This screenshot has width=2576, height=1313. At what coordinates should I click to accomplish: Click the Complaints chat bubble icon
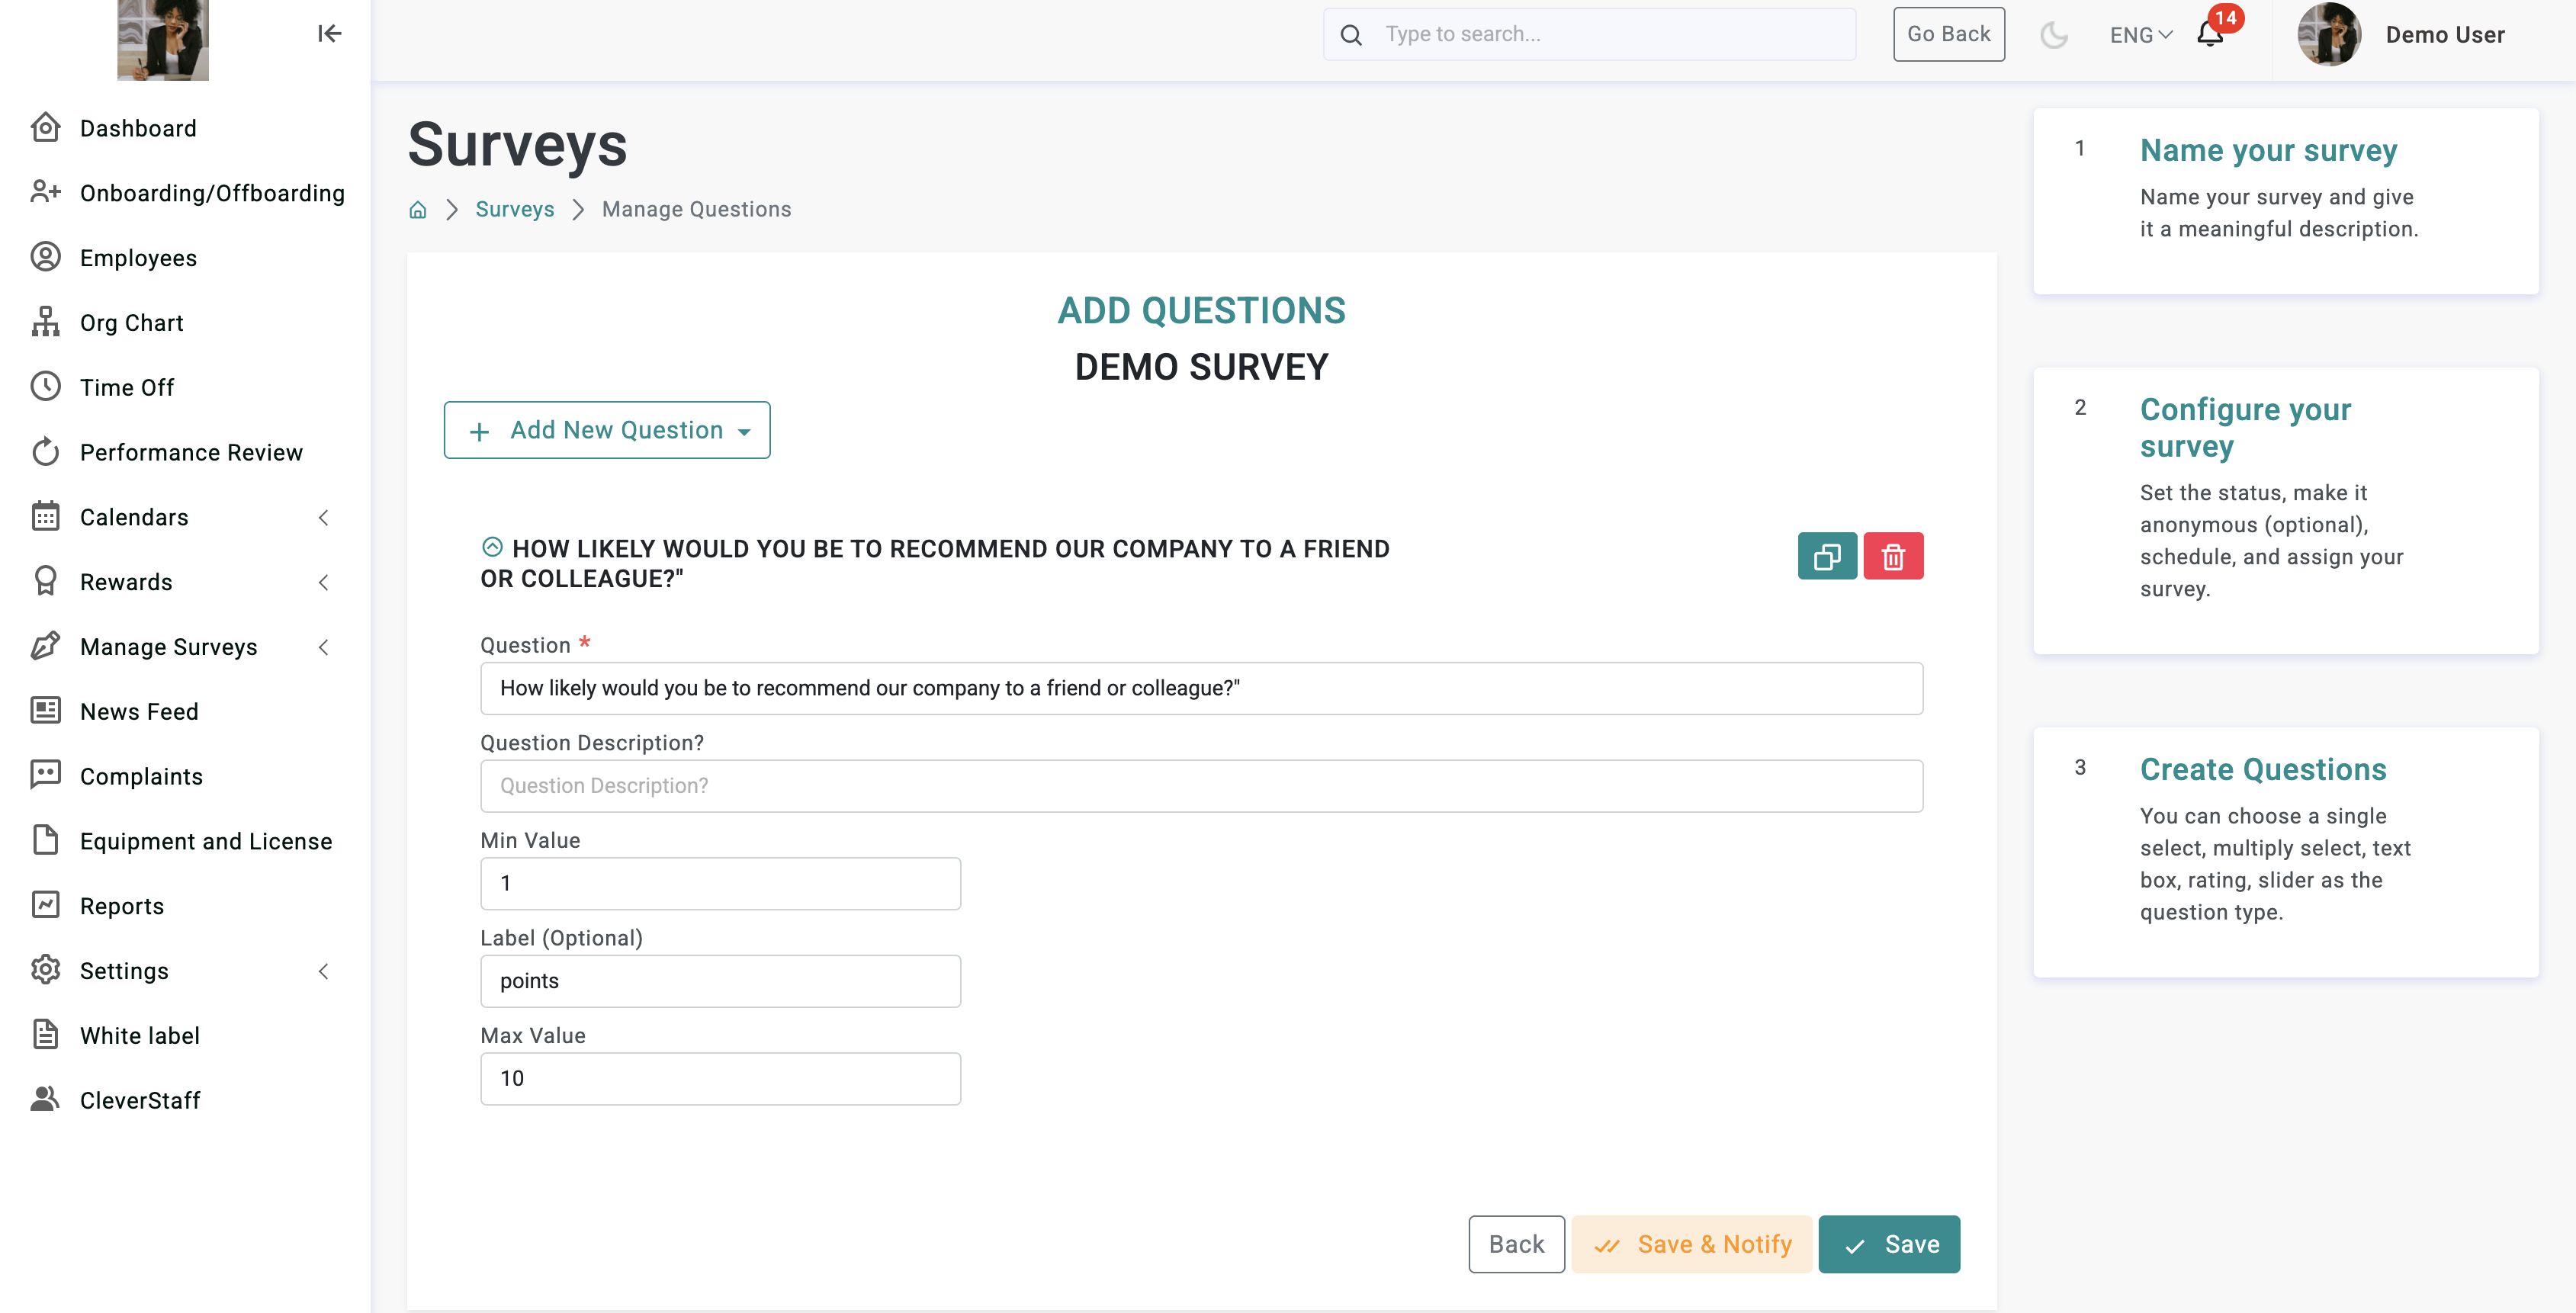[x=46, y=776]
